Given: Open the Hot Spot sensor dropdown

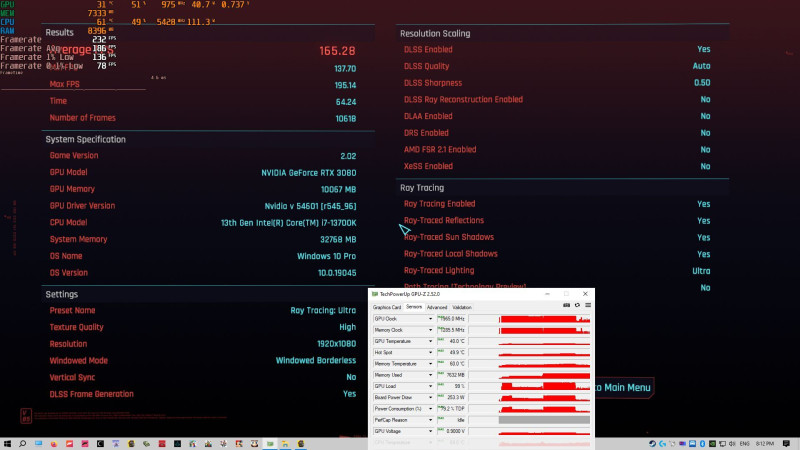Looking at the screenshot, I should pyautogui.click(x=430, y=353).
